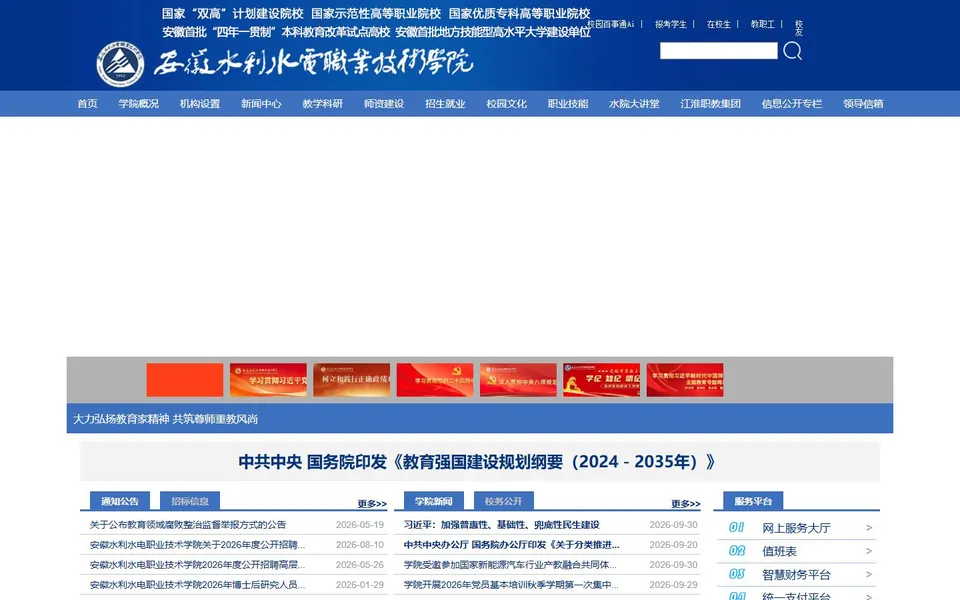The image size is (960, 600).
Task: Select the plain orange banner thumbnail
Action: (185, 380)
